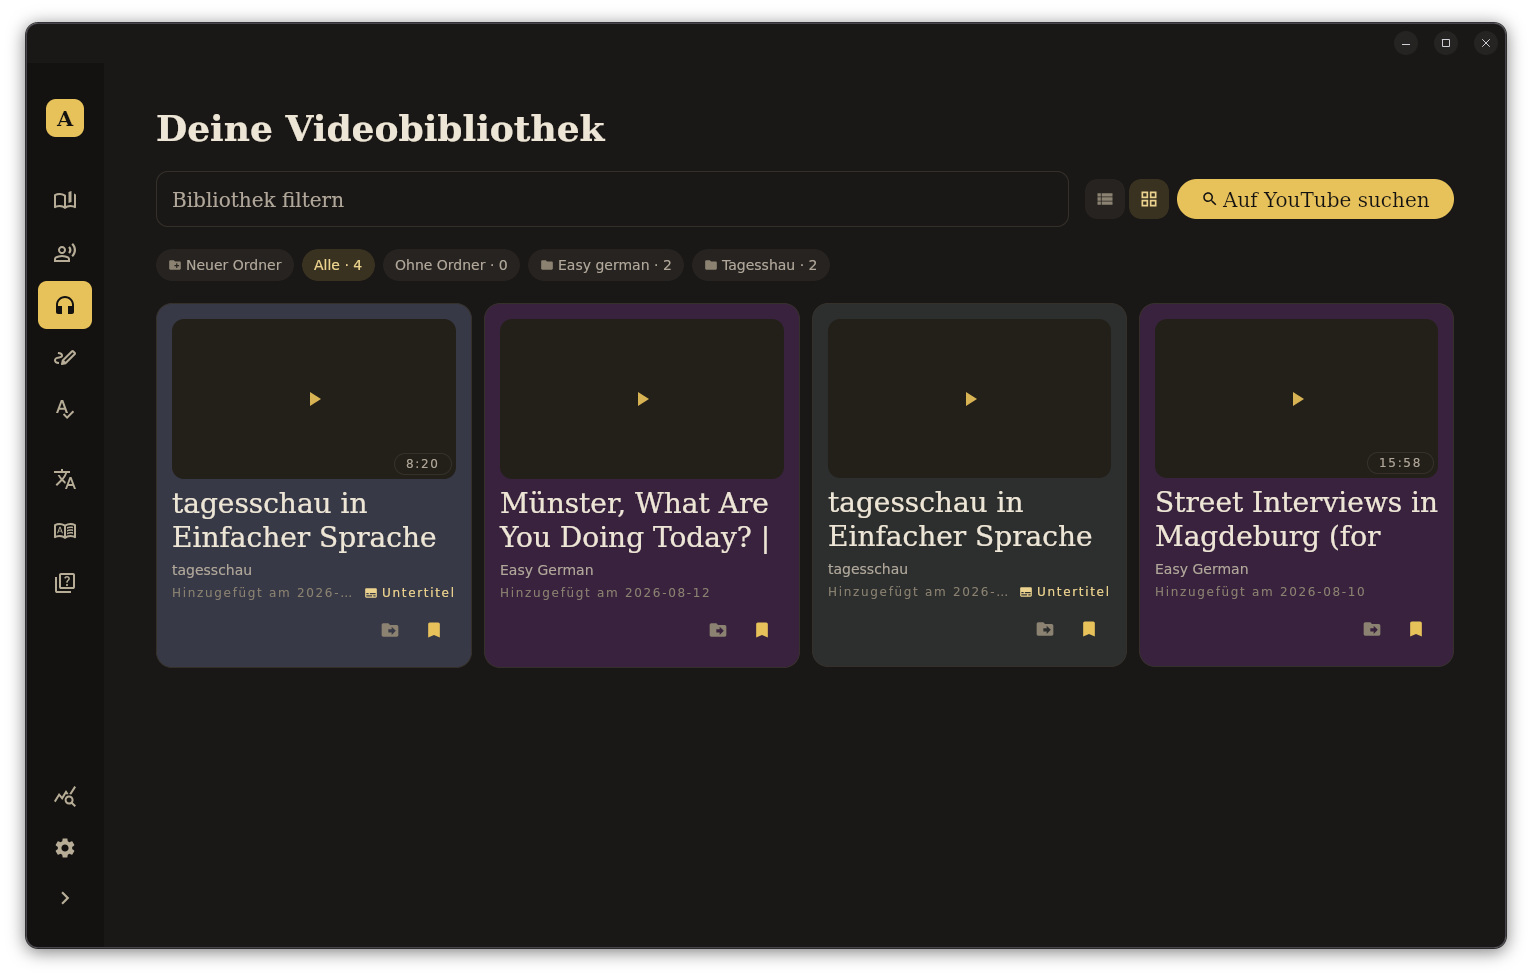Open the settings gear in sidebar
This screenshot has width=1532, height=977.
pos(65,848)
